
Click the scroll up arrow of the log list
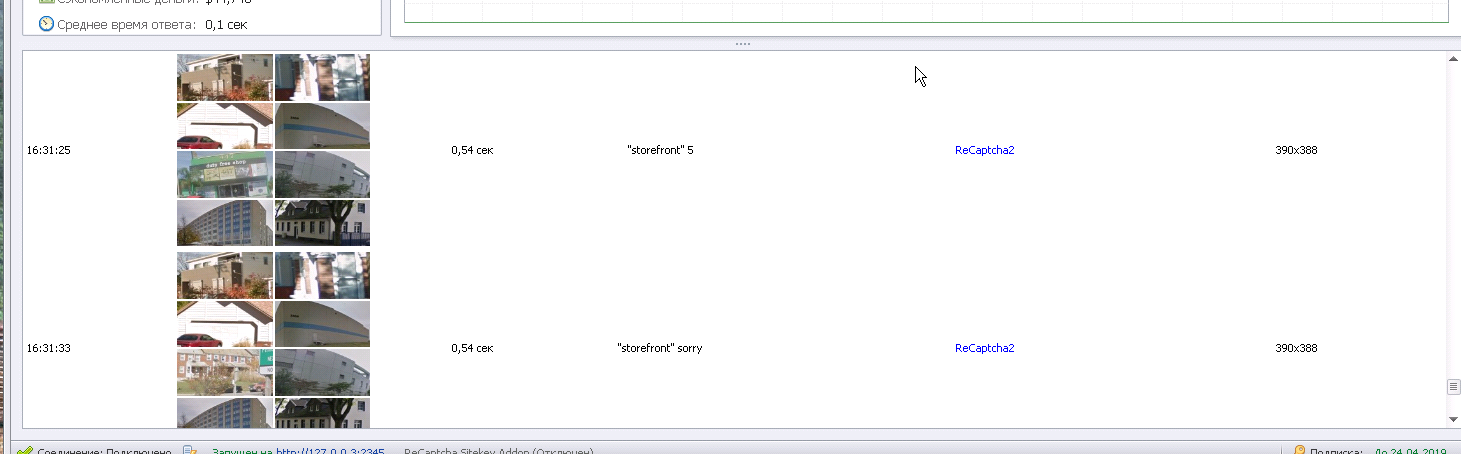point(1454,60)
